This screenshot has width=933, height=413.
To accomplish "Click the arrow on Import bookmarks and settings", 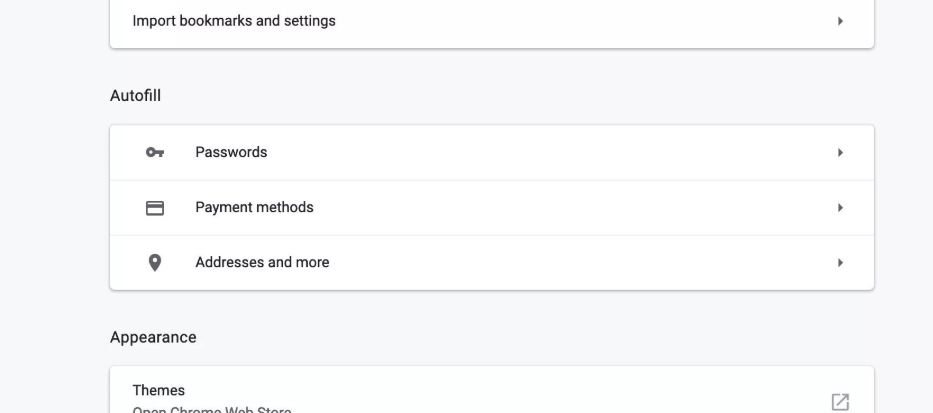I will click(x=840, y=21).
